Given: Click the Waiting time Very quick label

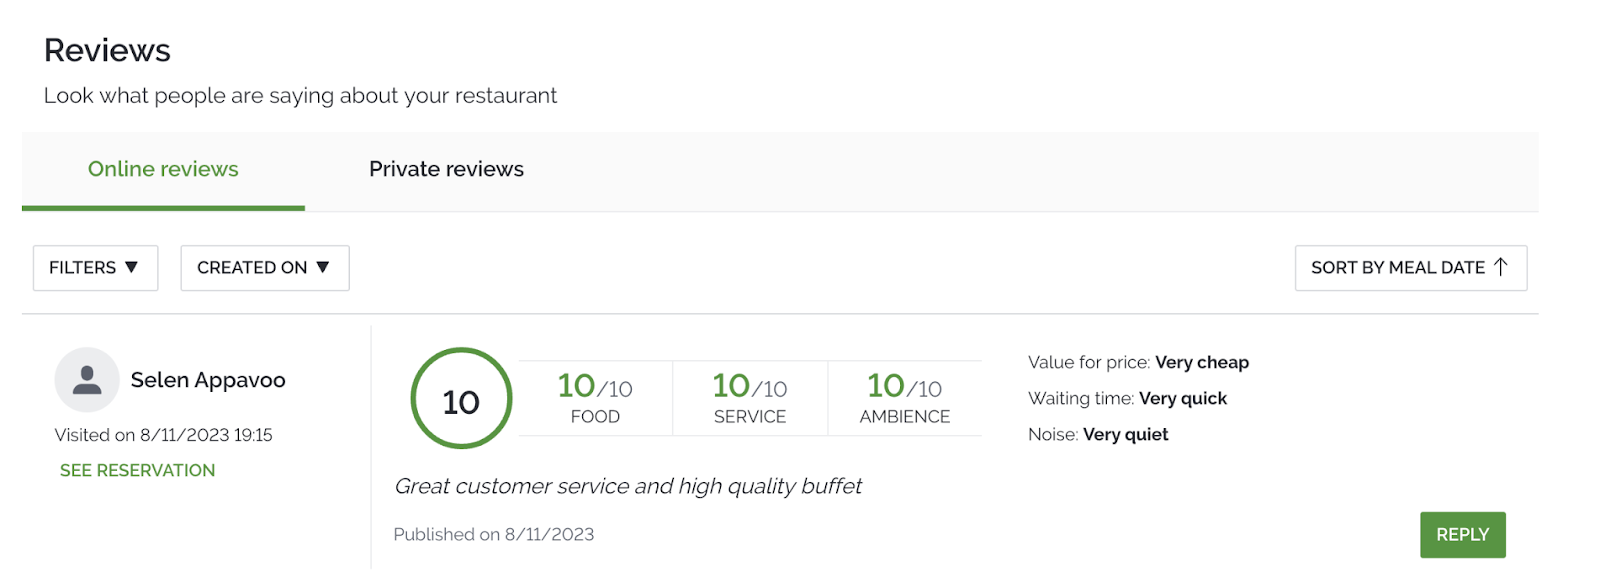Looking at the screenshot, I should pyautogui.click(x=1127, y=398).
